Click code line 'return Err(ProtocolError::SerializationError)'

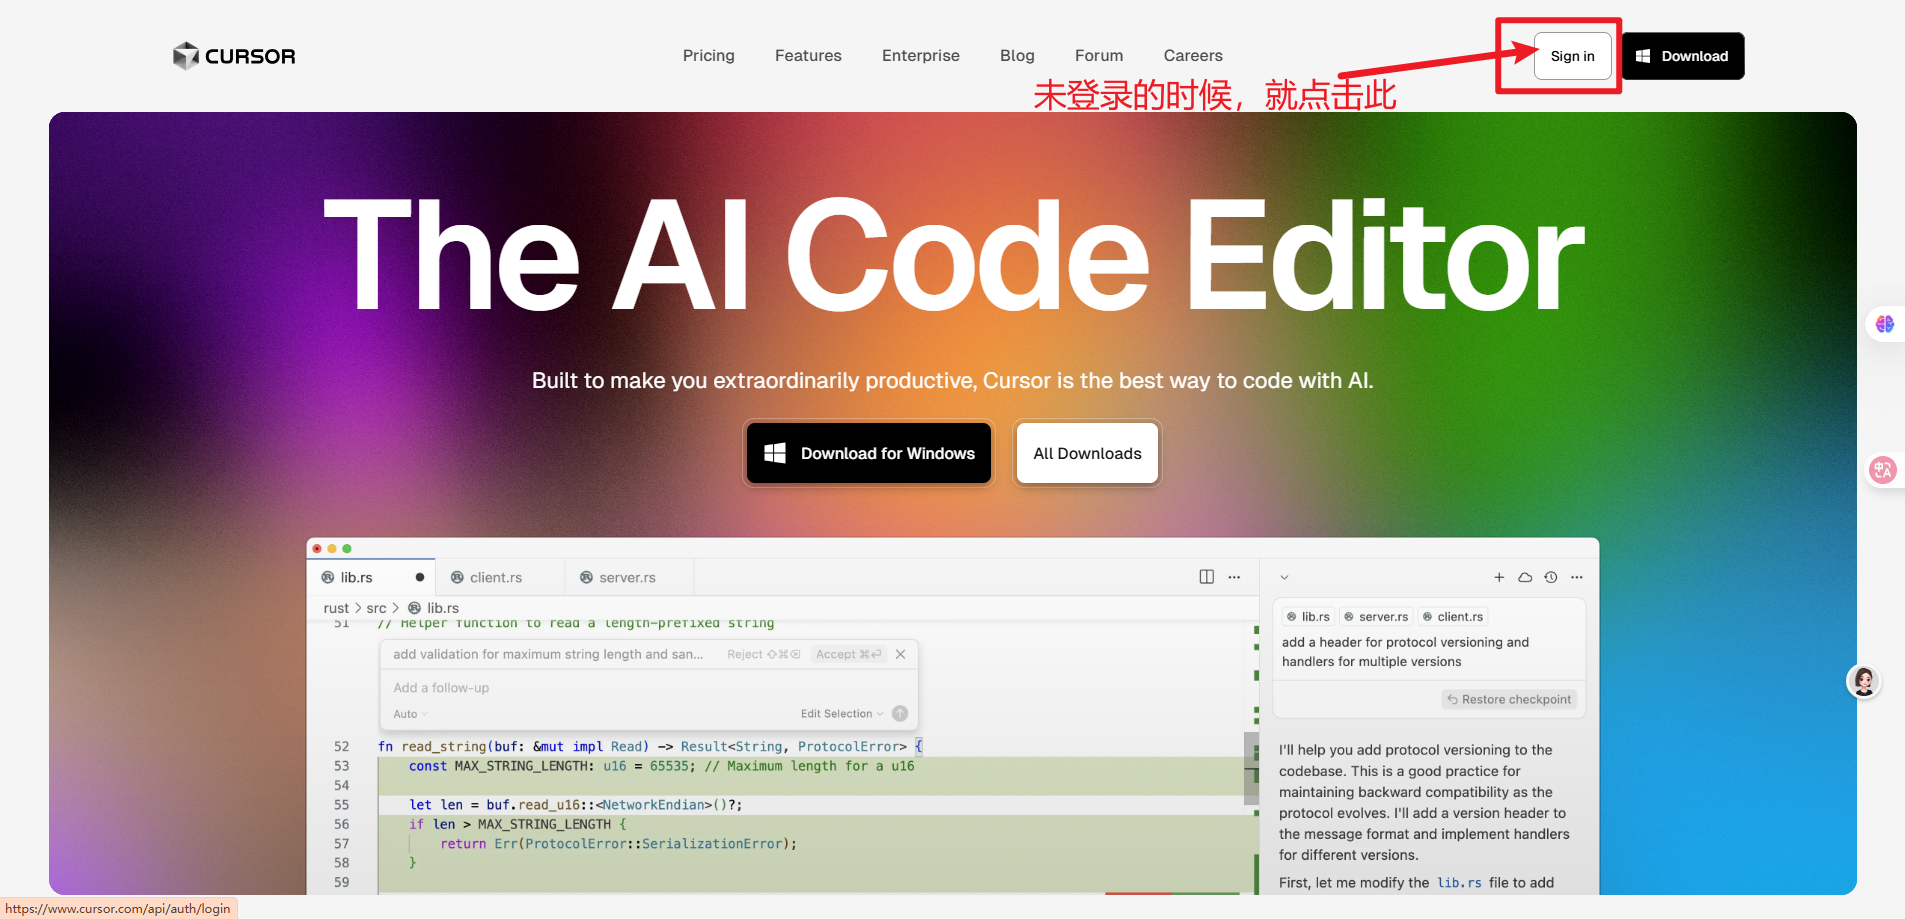tap(618, 844)
